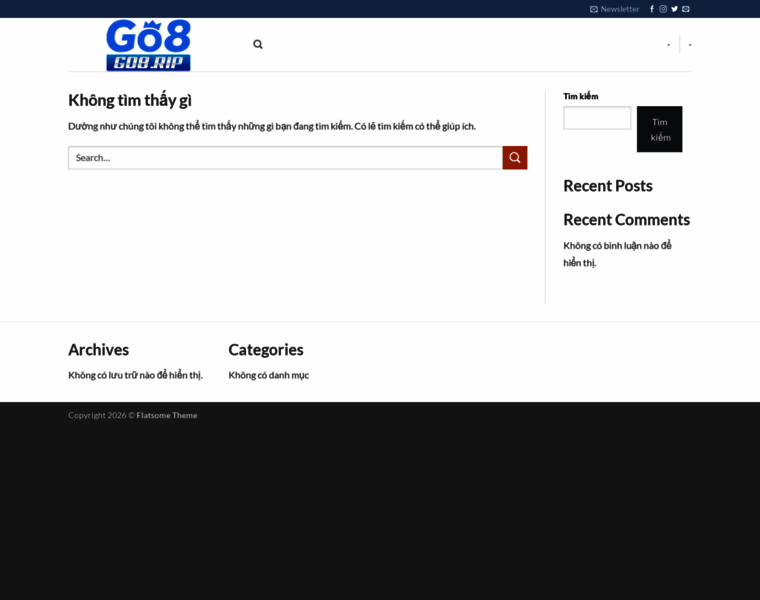Click the Twitter bird icon
The image size is (760, 600).
674,9
